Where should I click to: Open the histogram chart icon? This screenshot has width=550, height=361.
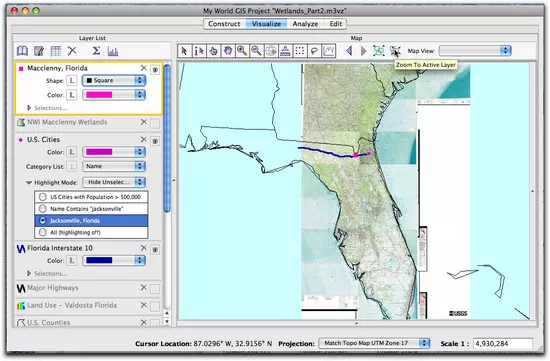pos(113,51)
